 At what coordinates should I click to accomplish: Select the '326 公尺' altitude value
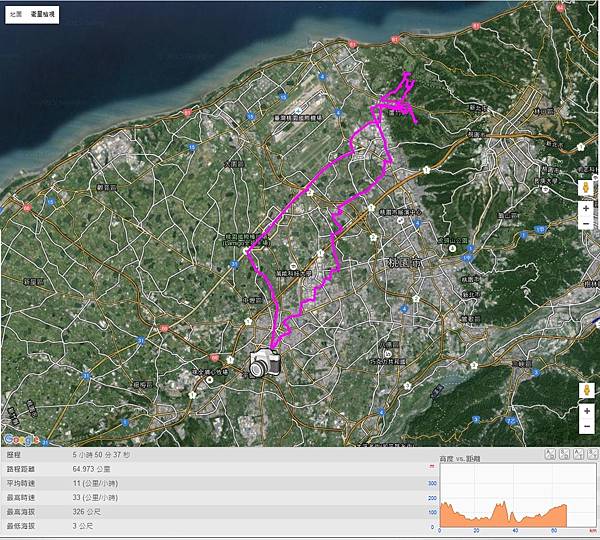(x=86, y=512)
